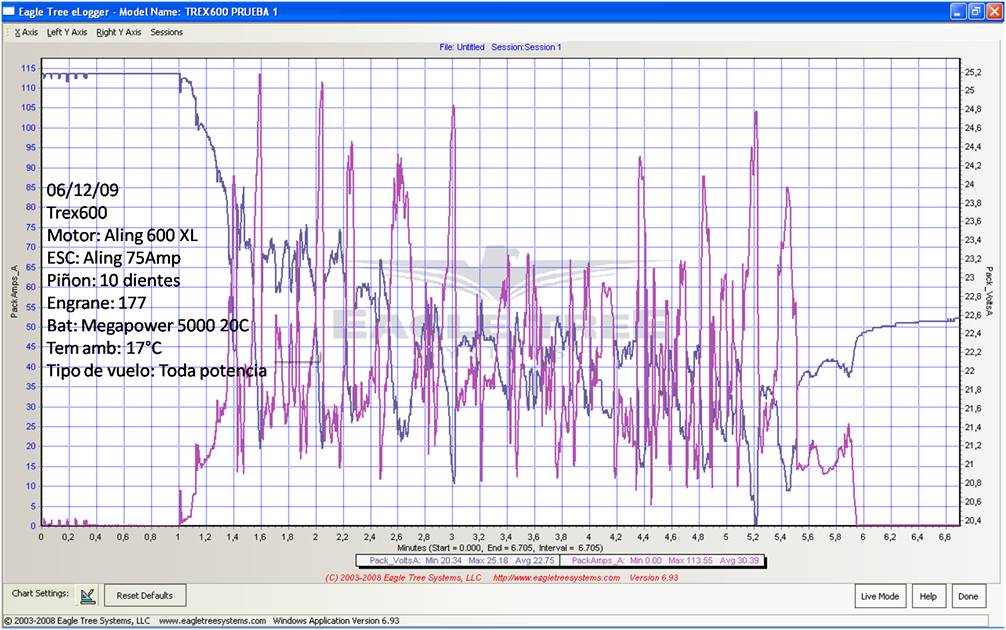Open the Chart Settings icon
This screenshot has width=1006, height=630.
pos(87,595)
